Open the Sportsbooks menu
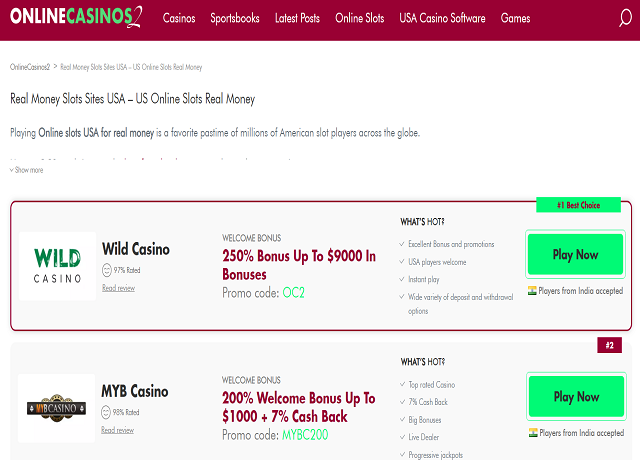 236,18
